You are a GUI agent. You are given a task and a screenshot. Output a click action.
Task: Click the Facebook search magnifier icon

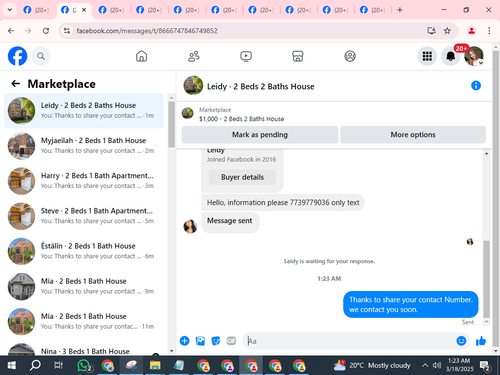41,56
